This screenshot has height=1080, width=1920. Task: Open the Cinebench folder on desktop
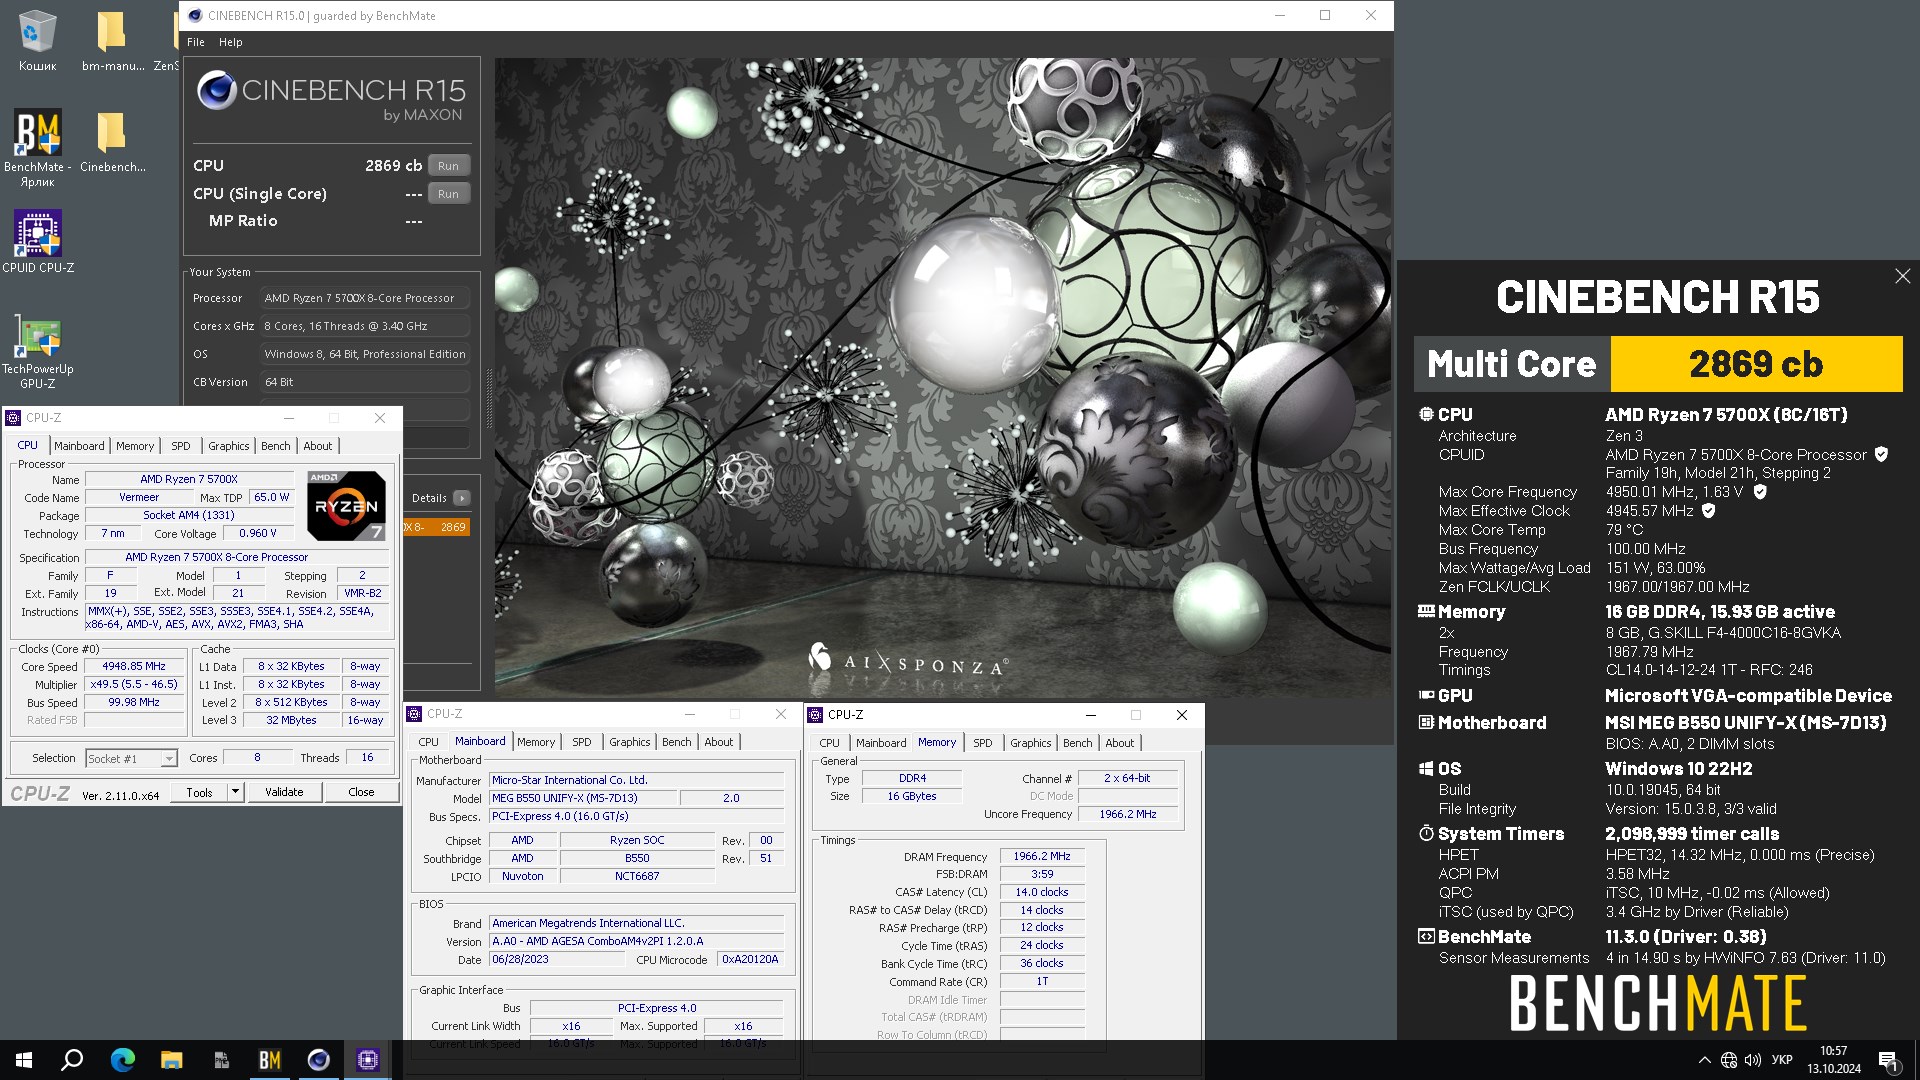click(112, 141)
